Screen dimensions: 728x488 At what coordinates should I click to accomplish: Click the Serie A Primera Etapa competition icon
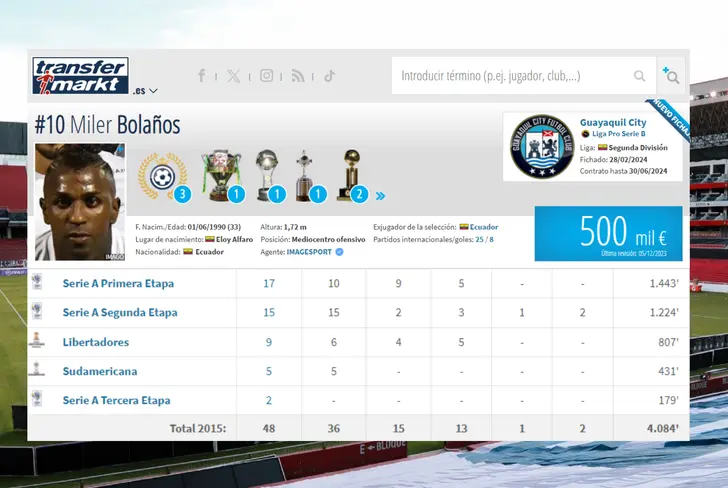[37, 282]
